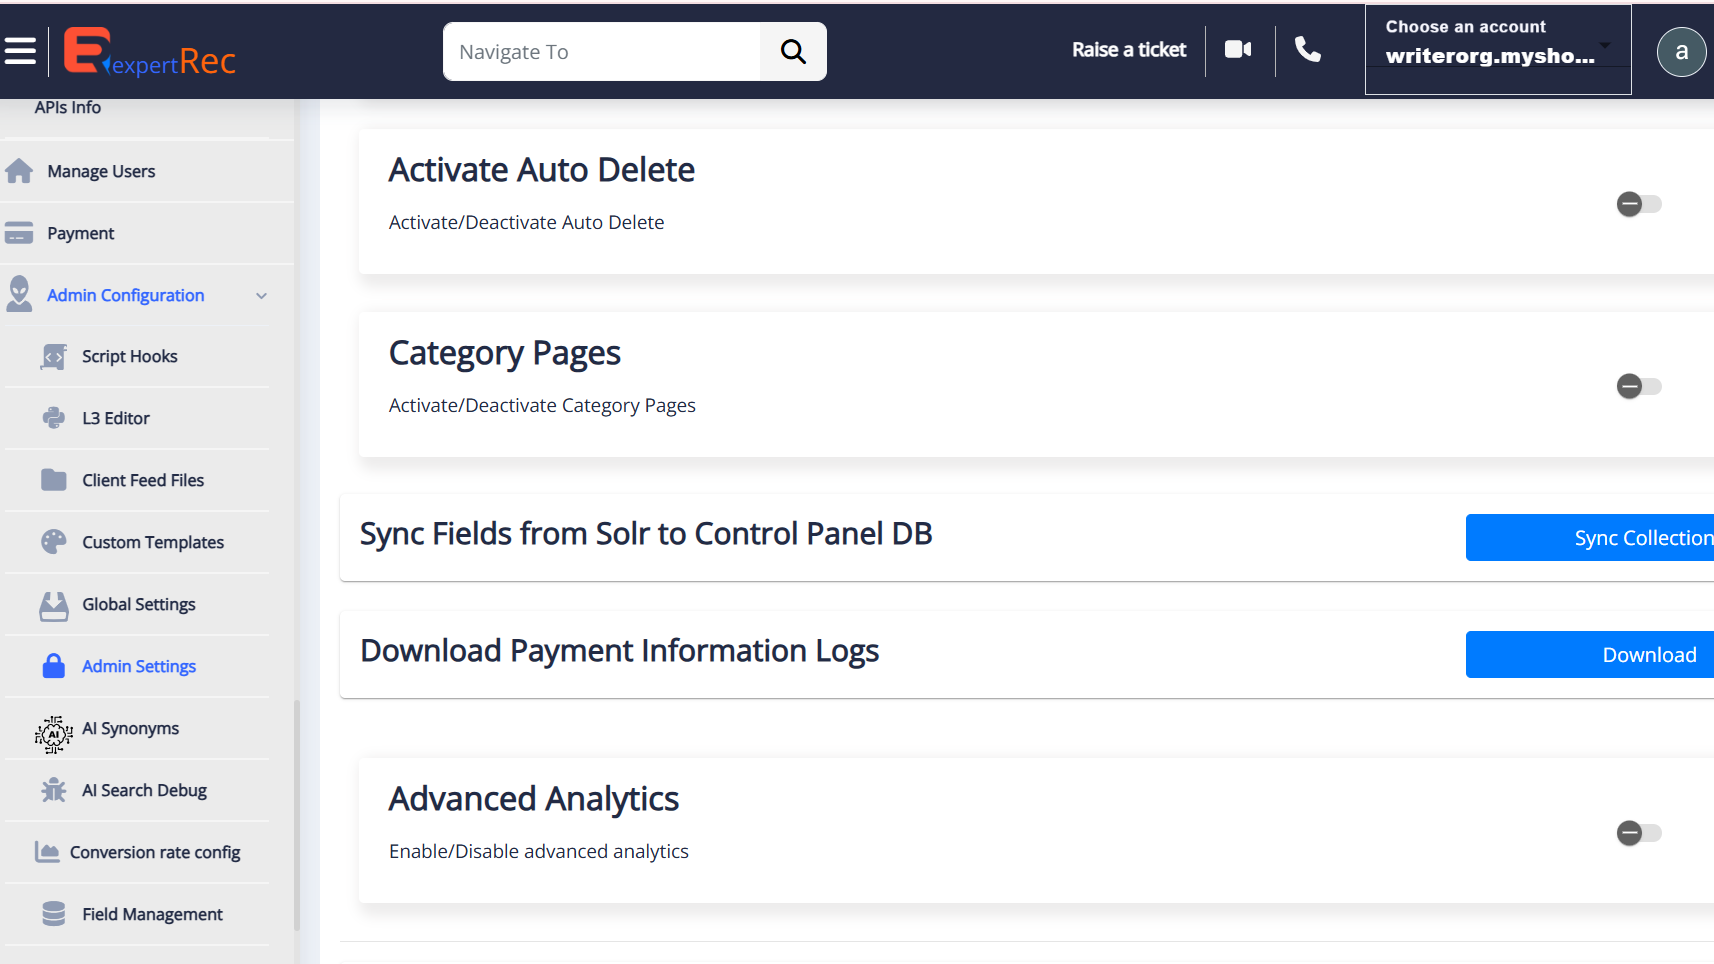The image size is (1714, 964).
Task: Download the payment information logs
Action: (x=1590, y=655)
